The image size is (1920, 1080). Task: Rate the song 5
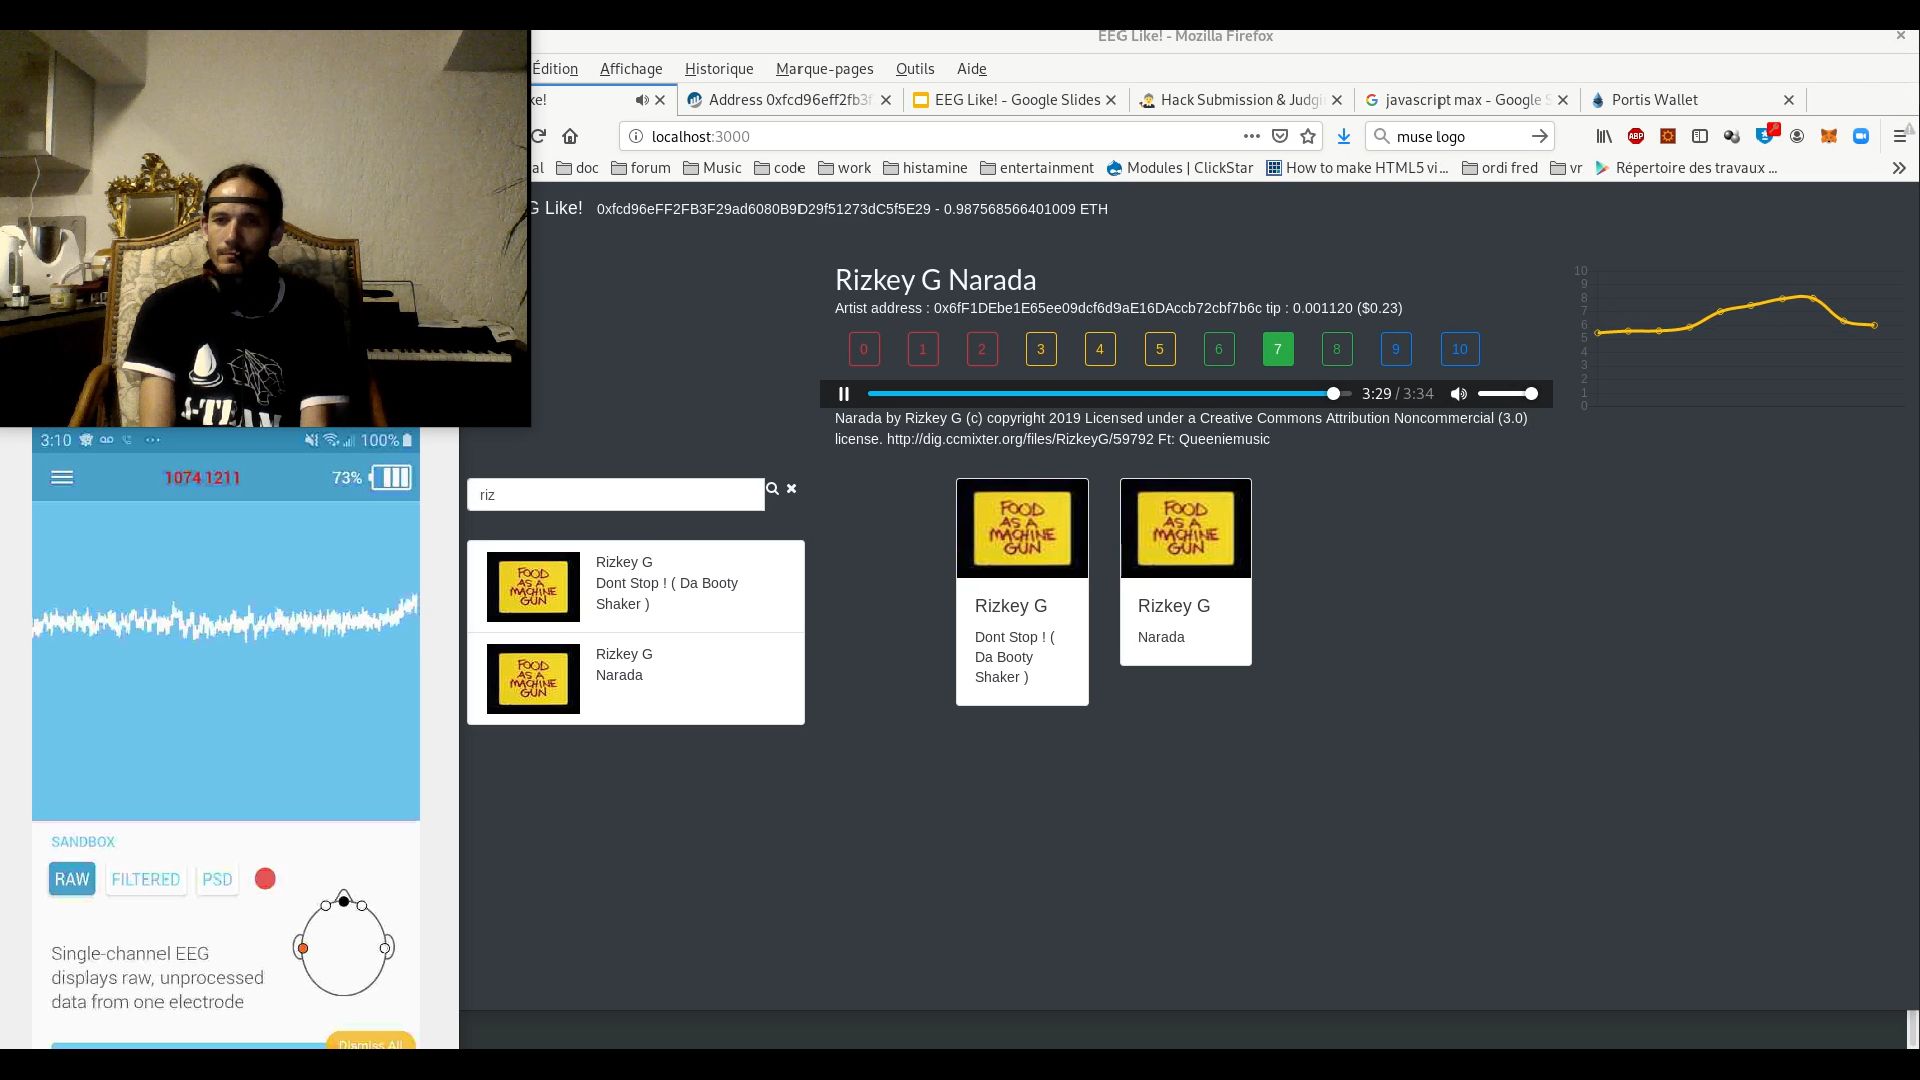pyautogui.click(x=1160, y=349)
